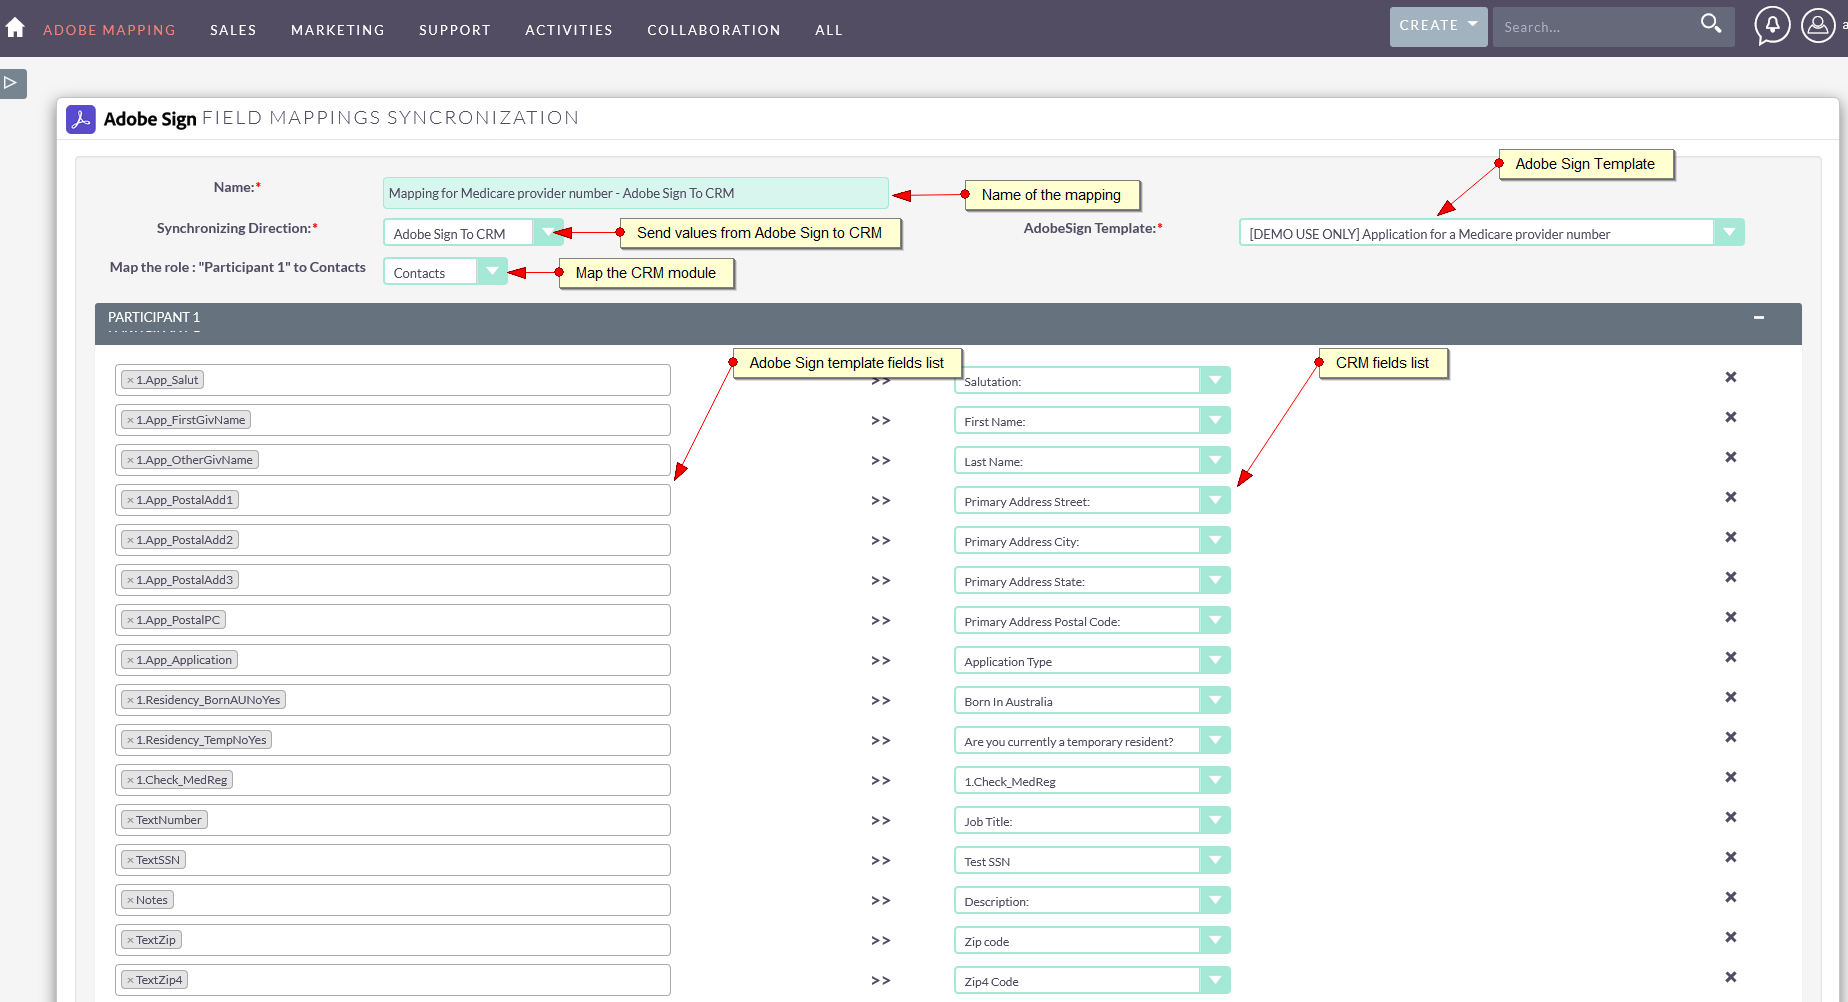Delete the Application Type mapping row

click(1731, 657)
